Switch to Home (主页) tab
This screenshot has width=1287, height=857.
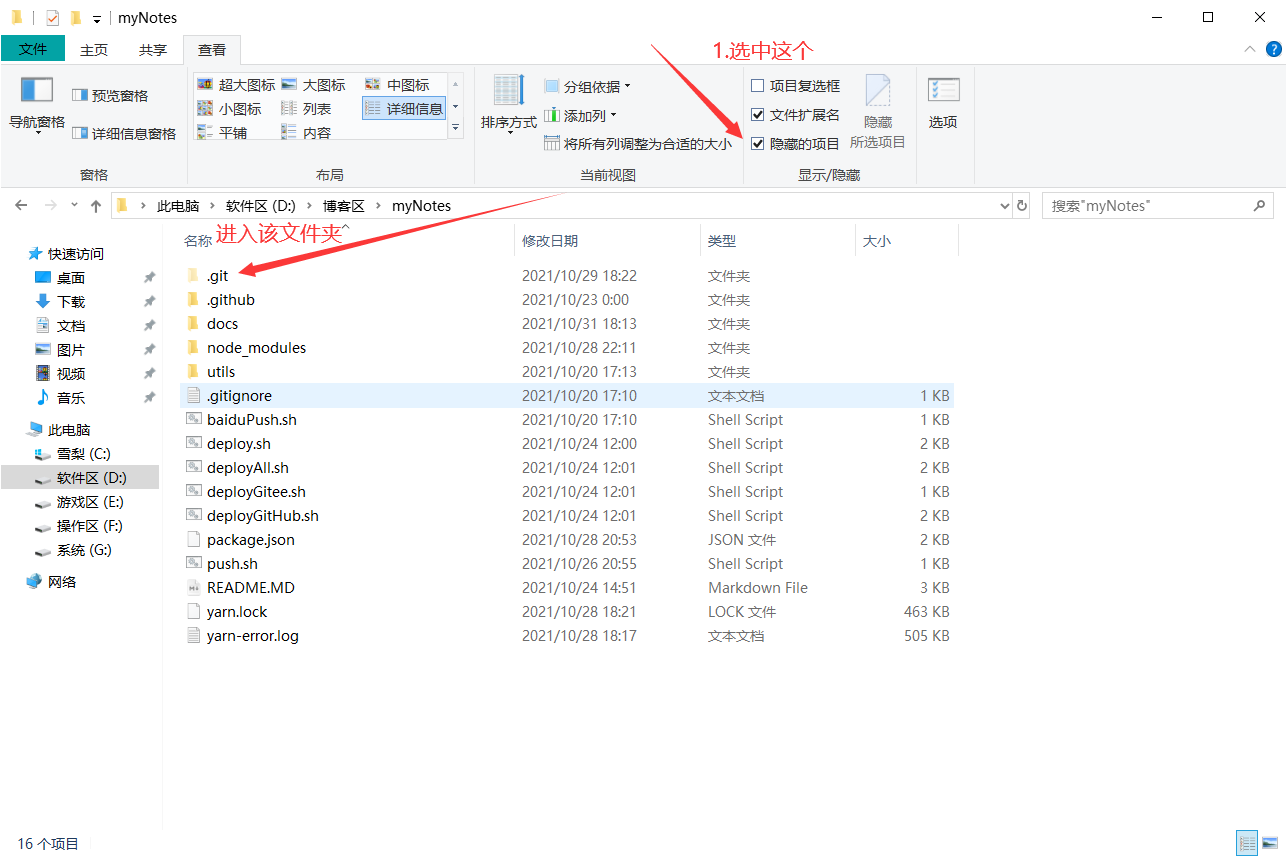click(94, 49)
